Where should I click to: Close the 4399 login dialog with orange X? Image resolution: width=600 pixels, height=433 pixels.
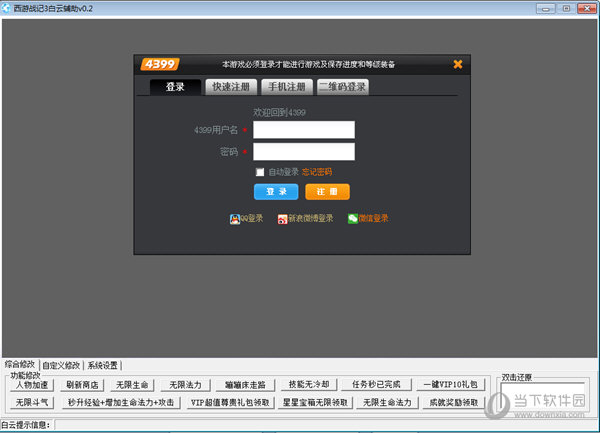458,64
